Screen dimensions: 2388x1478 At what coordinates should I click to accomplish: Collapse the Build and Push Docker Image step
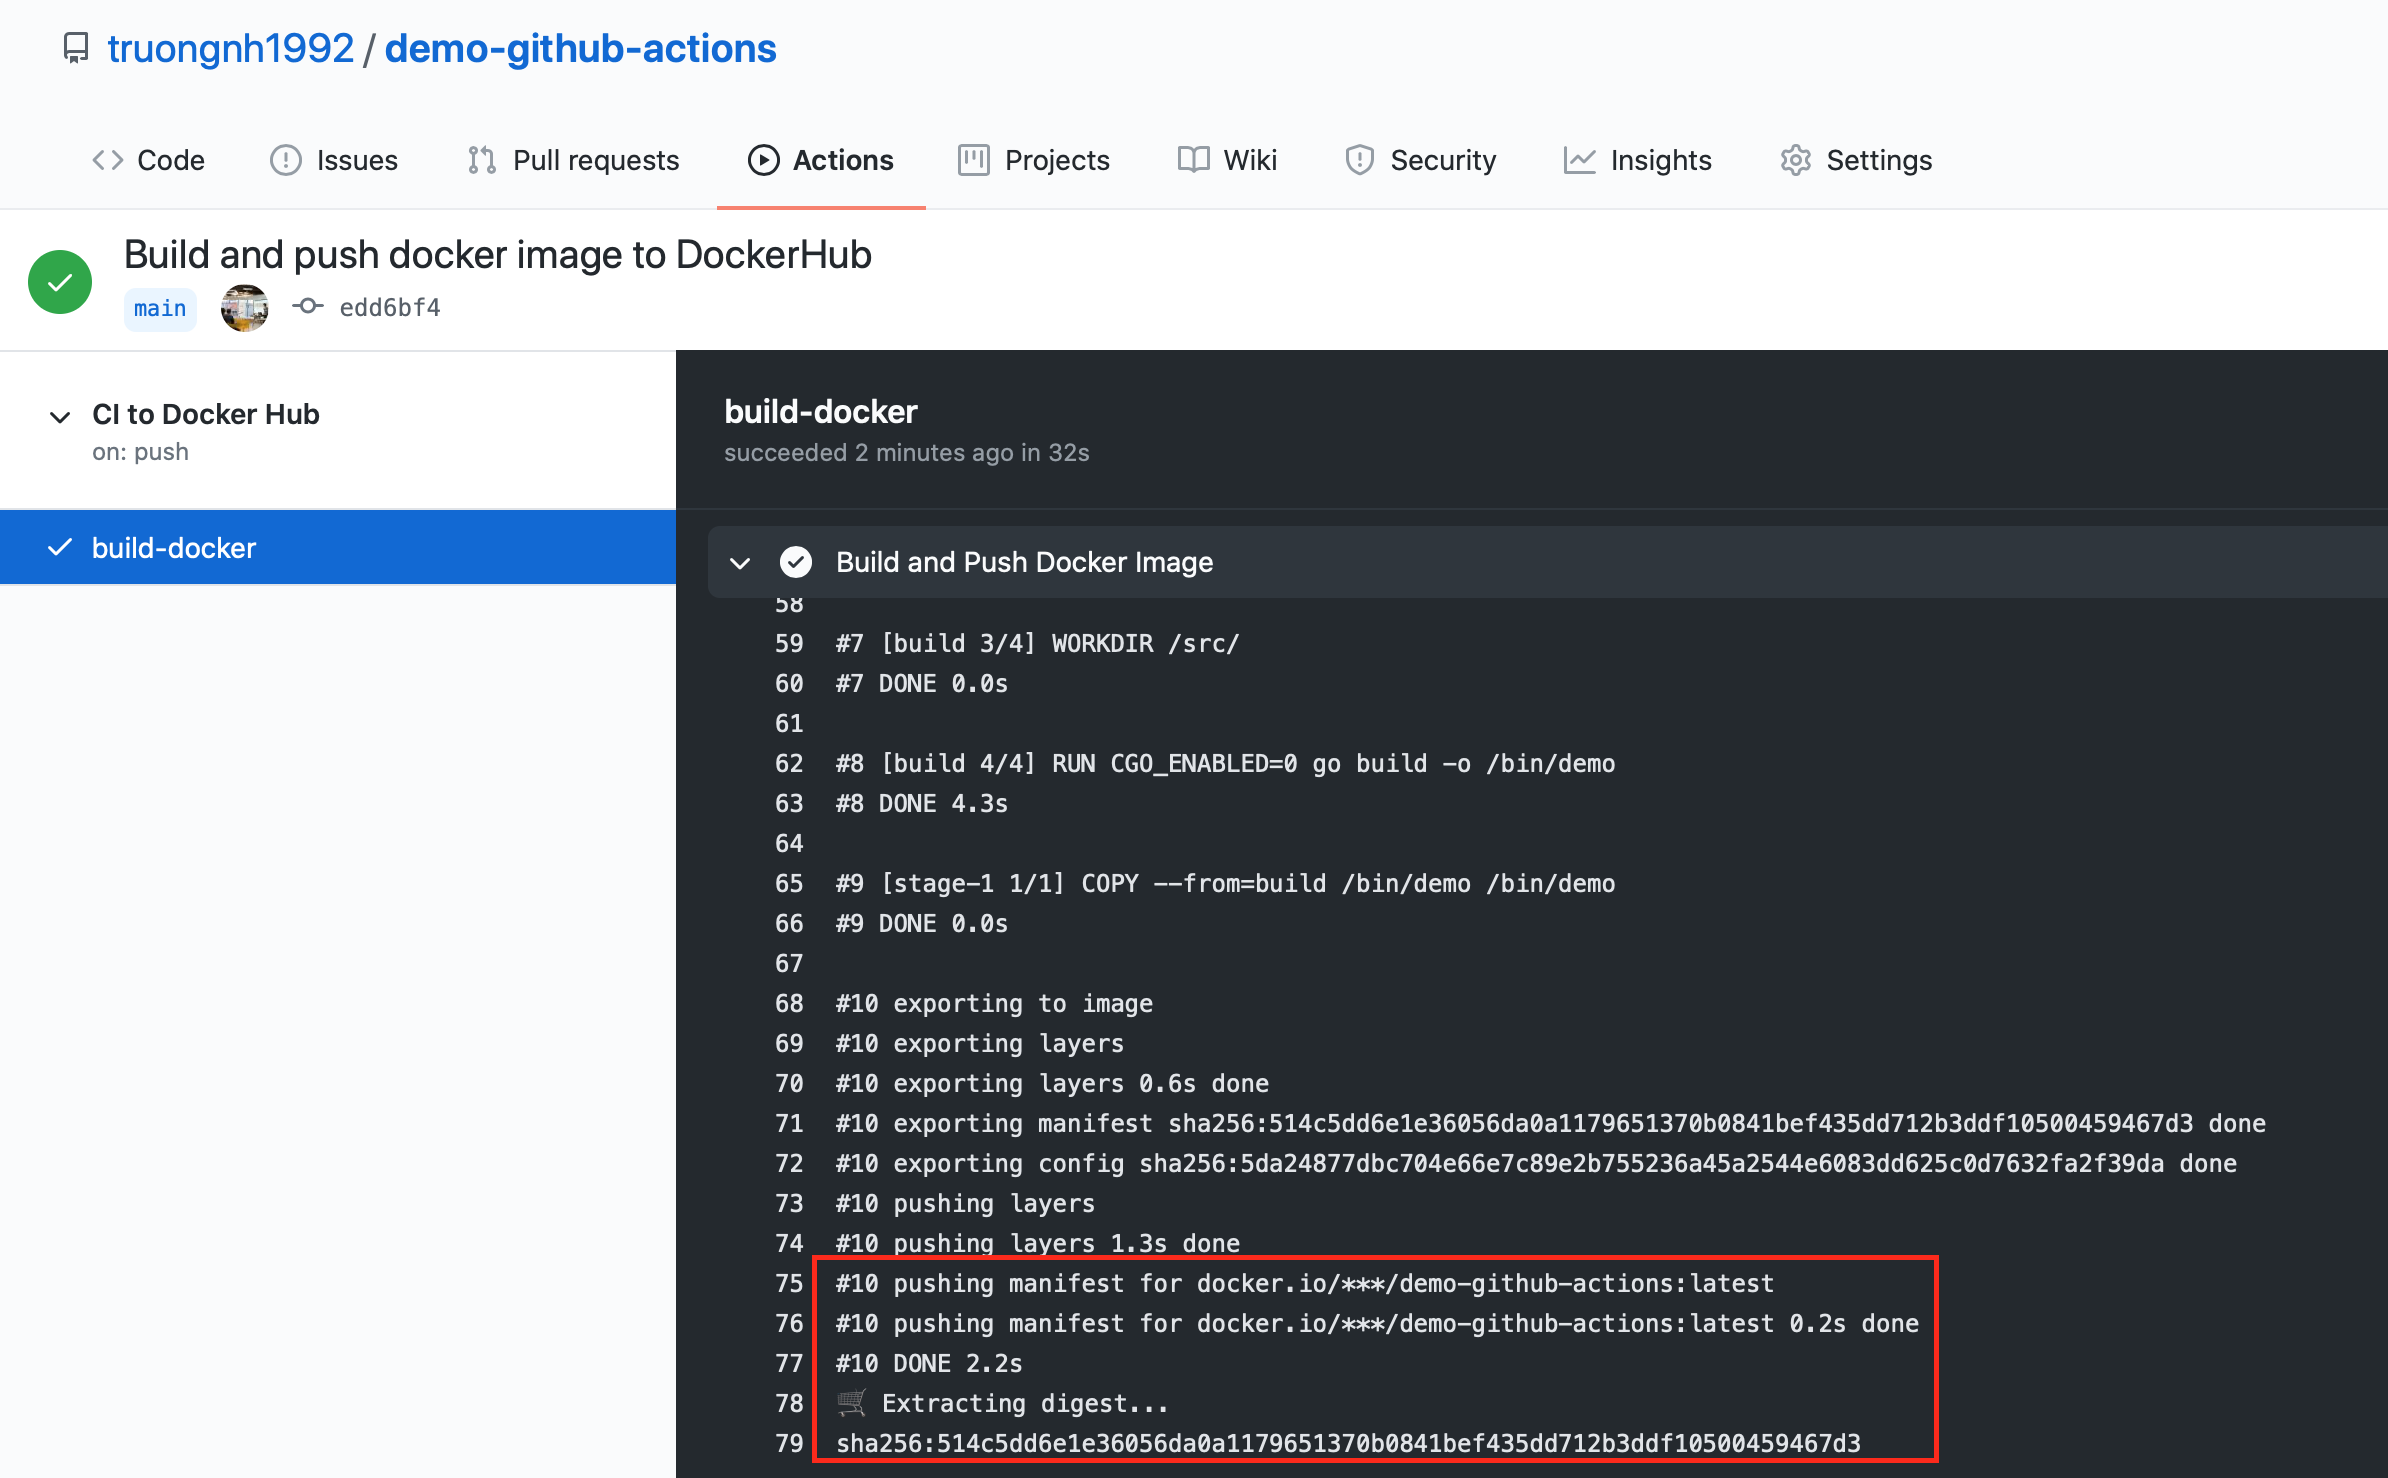(740, 563)
